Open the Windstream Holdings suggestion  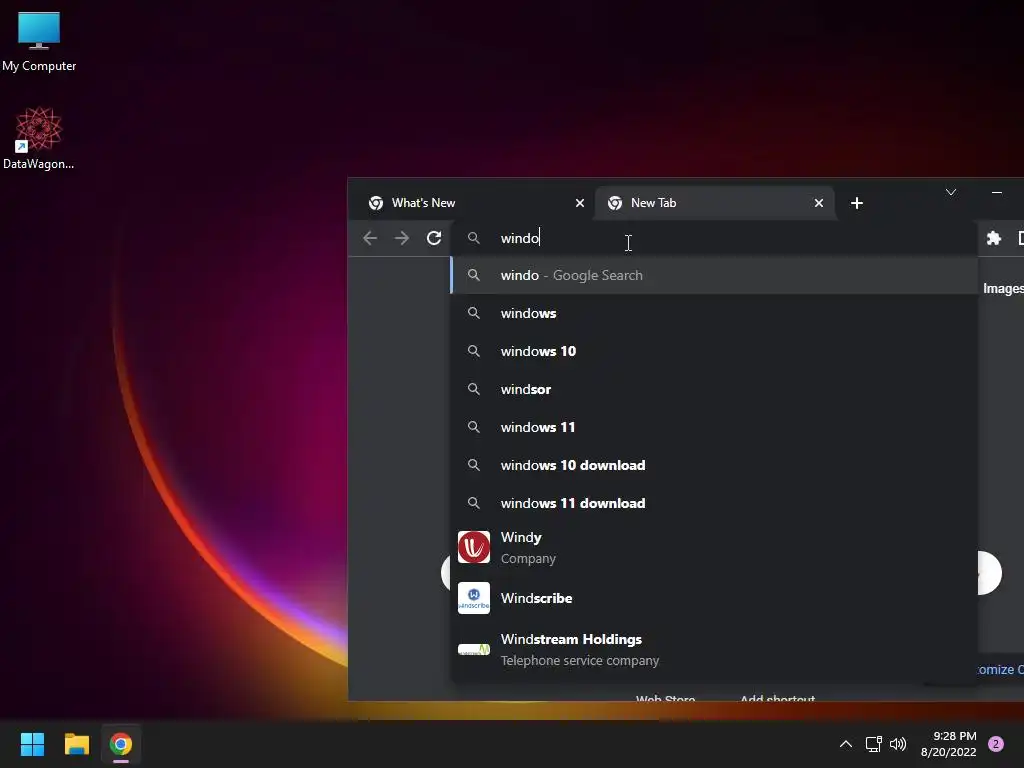tap(714, 649)
